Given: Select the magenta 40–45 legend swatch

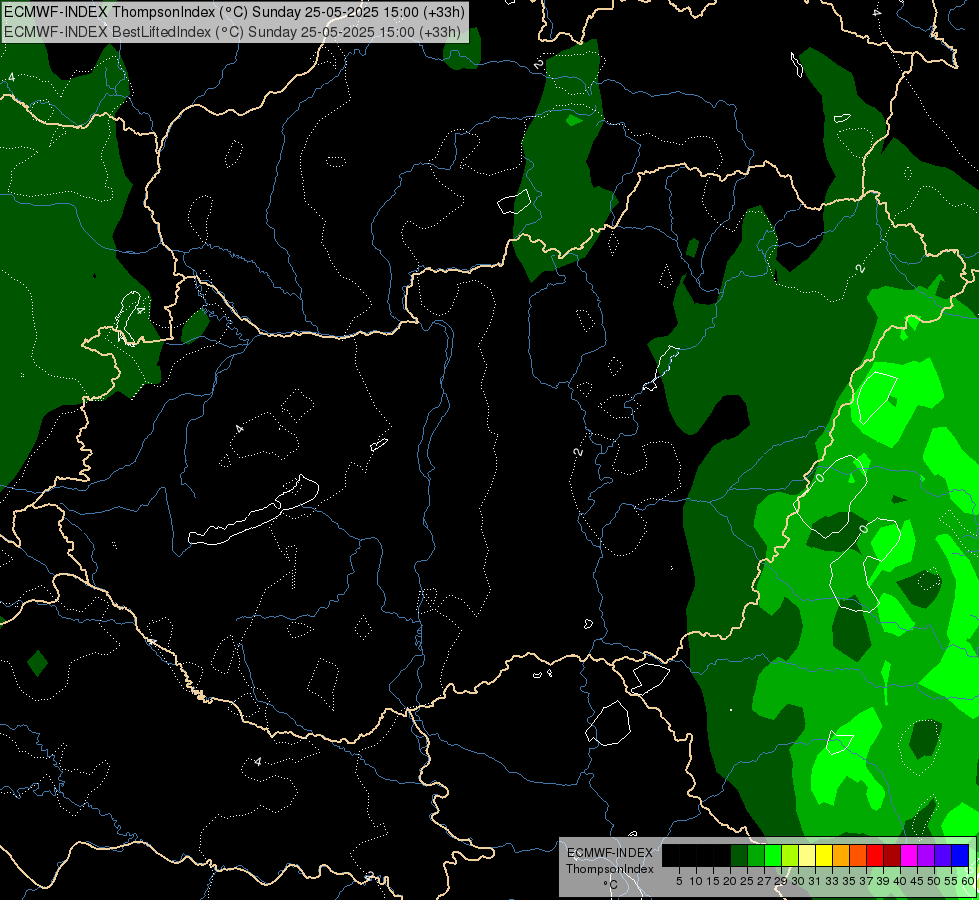Looking at the screenshot, I should click(909, 855).
